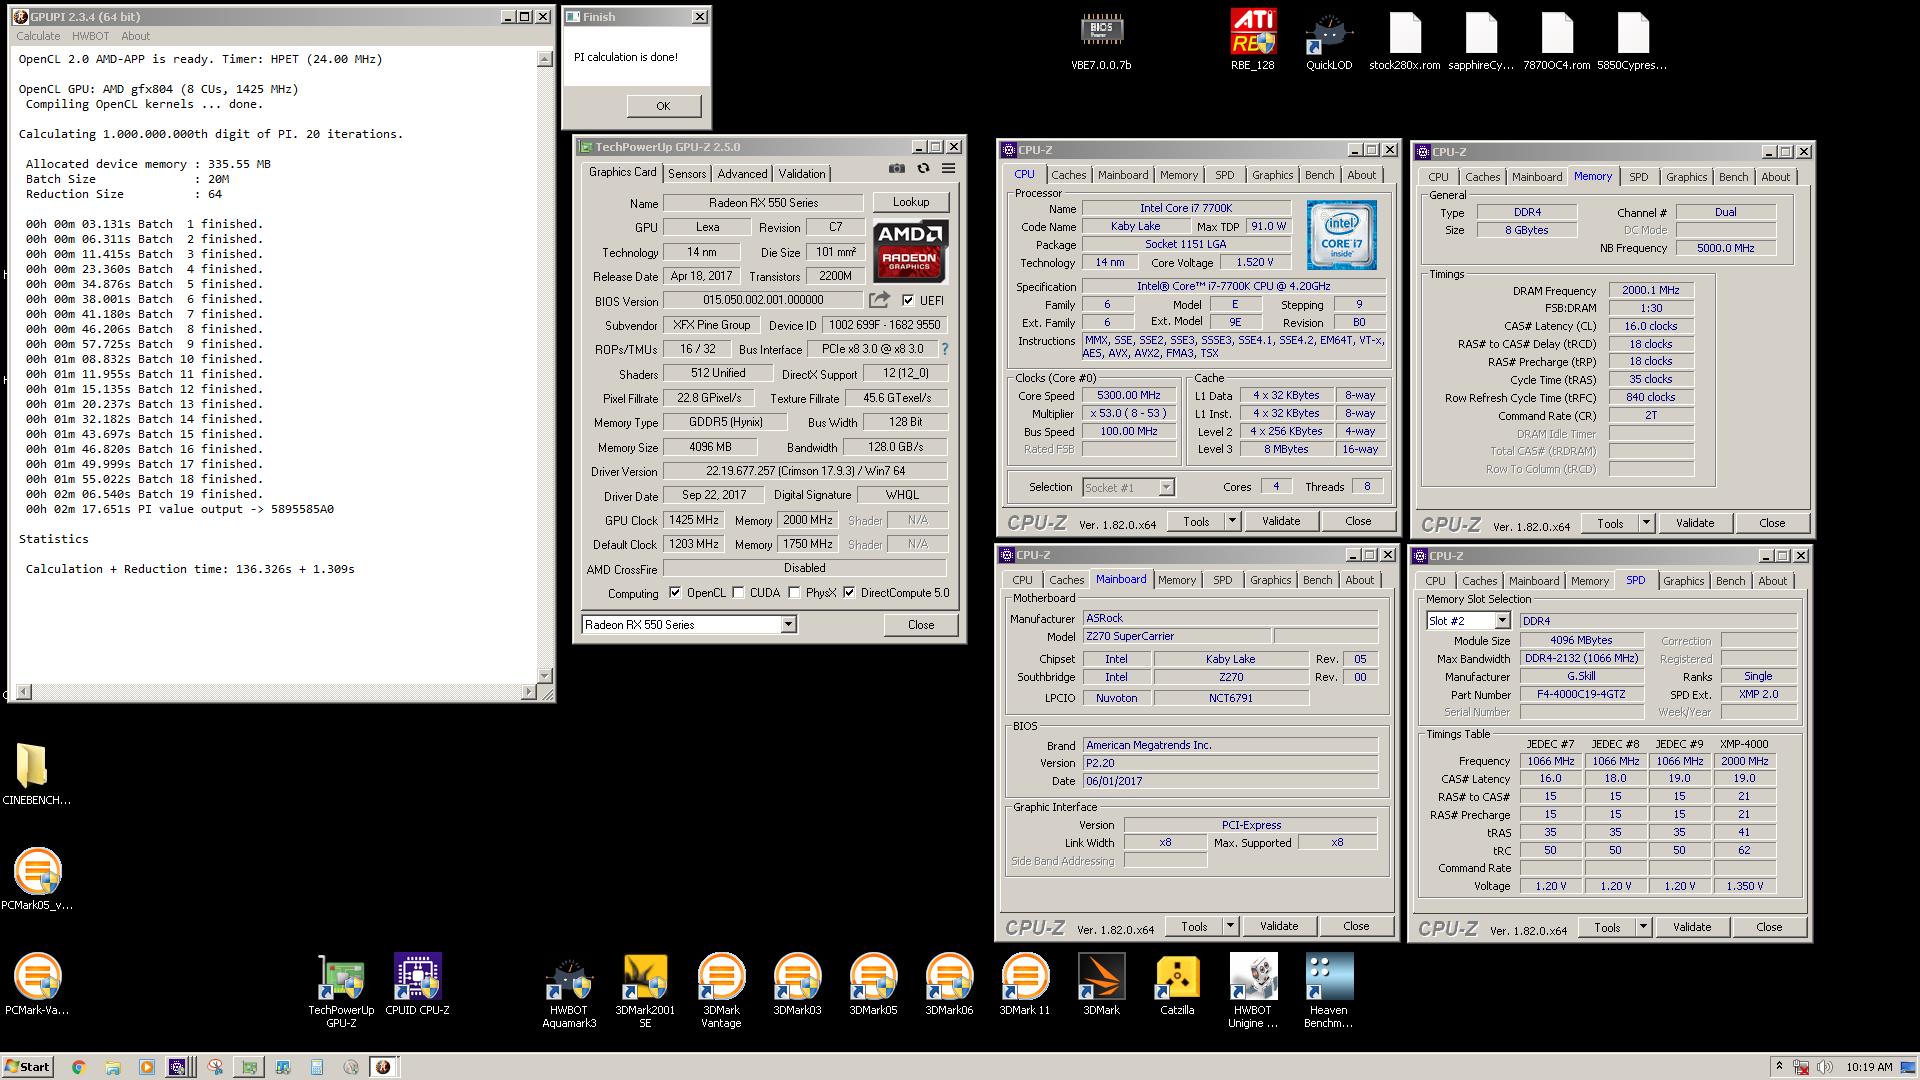Click Close in the CPU-Z SPD window
This screenshot has height=1080, width=1920.
(1769, 927)
